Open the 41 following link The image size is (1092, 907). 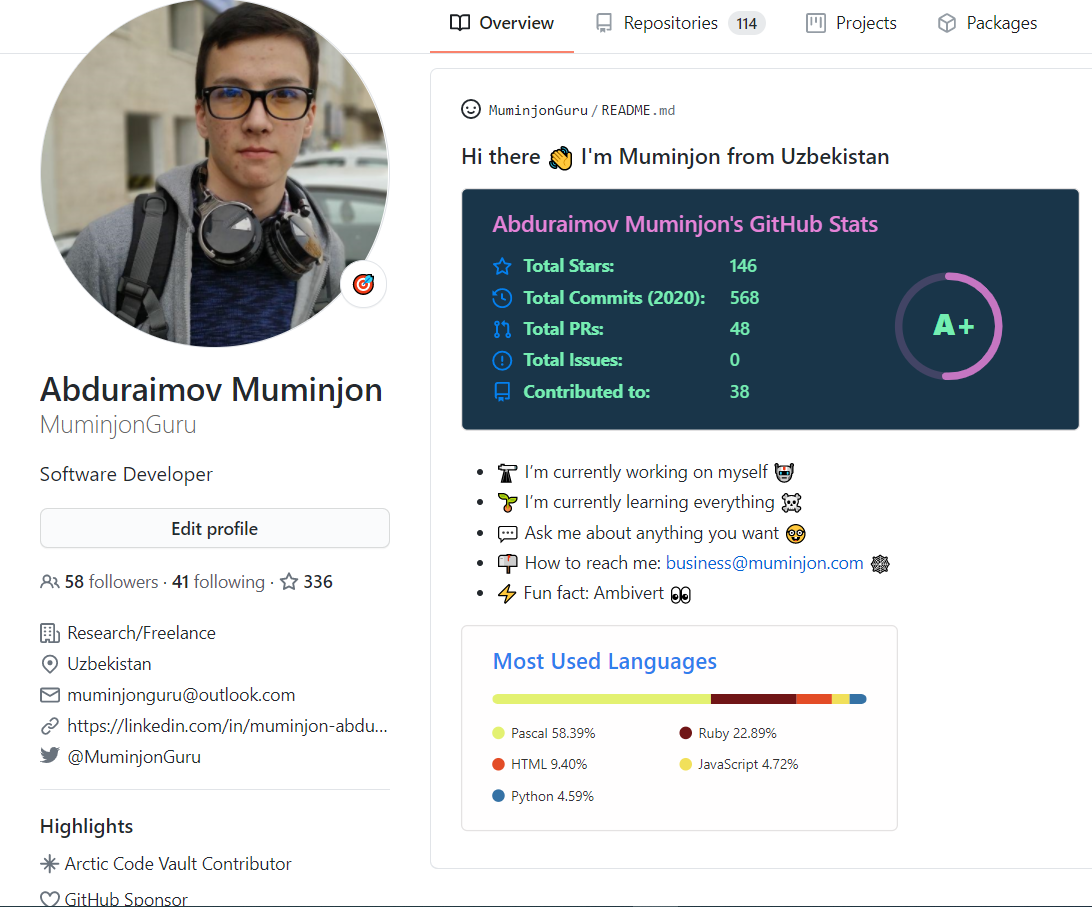coord(219,582)
